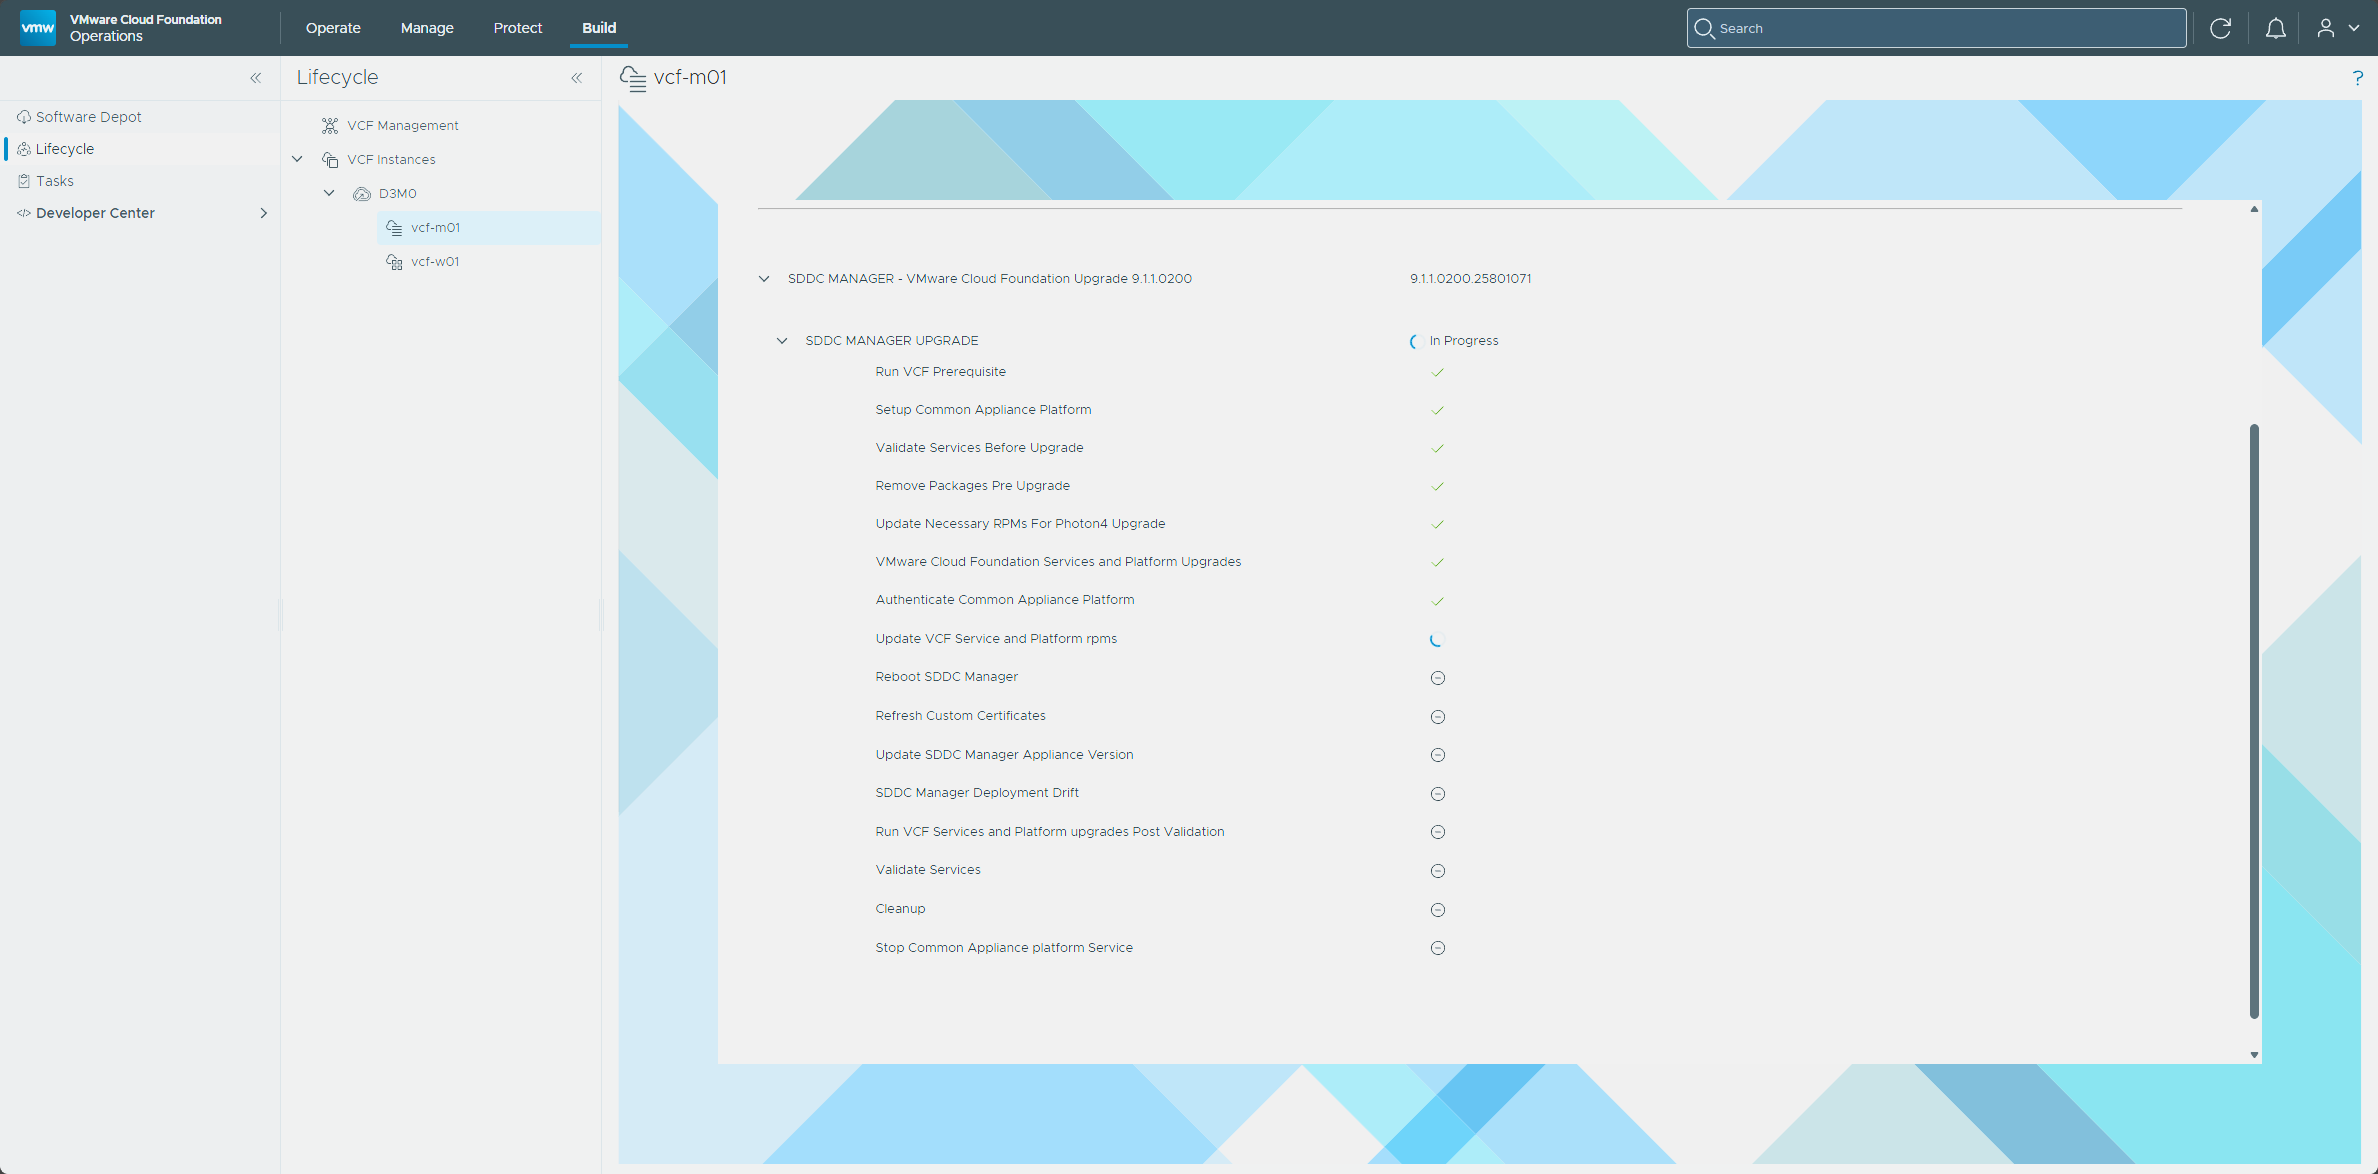Click the Search input field
The image size is (2378, 1174).
(x=1936, y=28)
